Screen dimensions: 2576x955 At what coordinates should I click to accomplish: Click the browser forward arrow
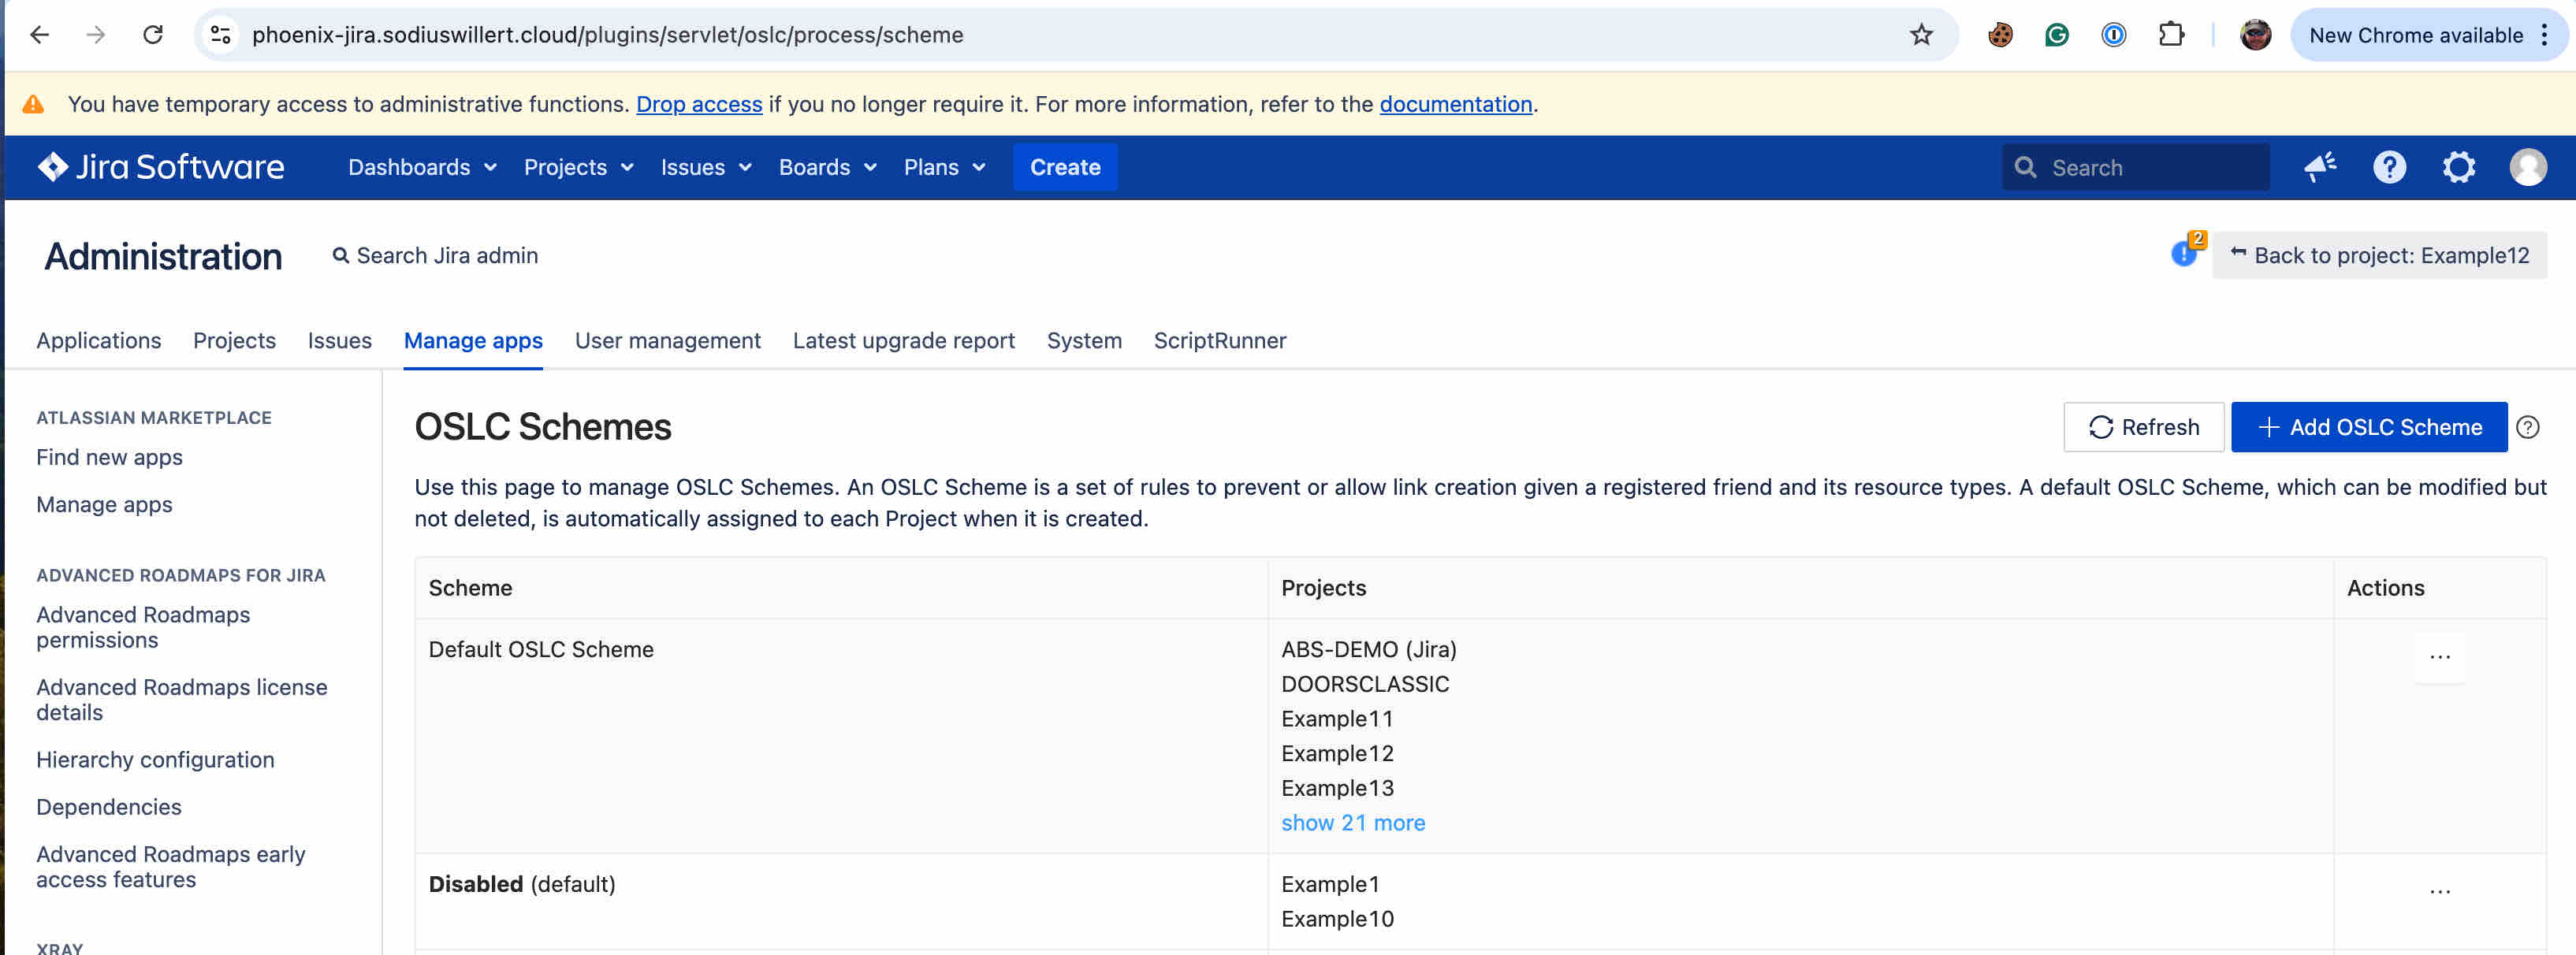coord(96,35)
